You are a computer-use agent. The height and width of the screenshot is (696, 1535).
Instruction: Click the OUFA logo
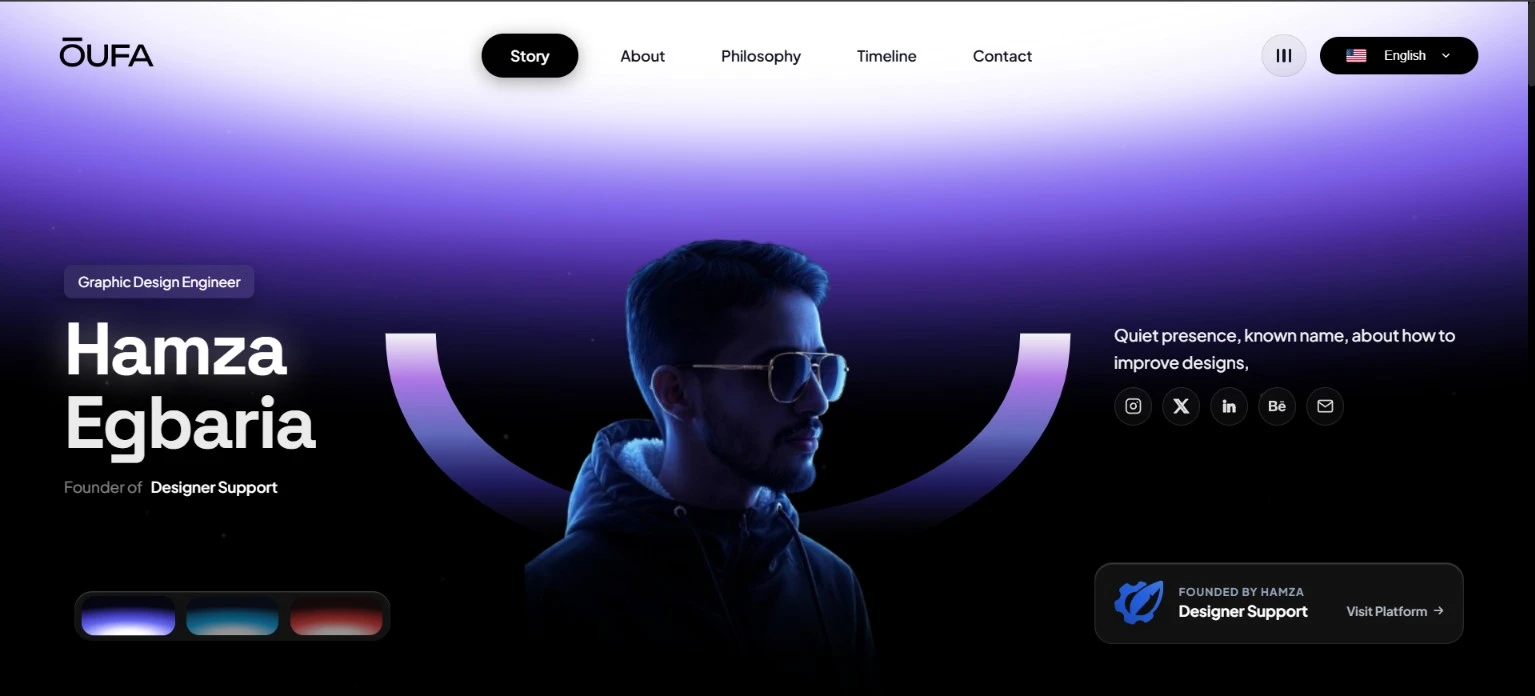coord(106,53)
